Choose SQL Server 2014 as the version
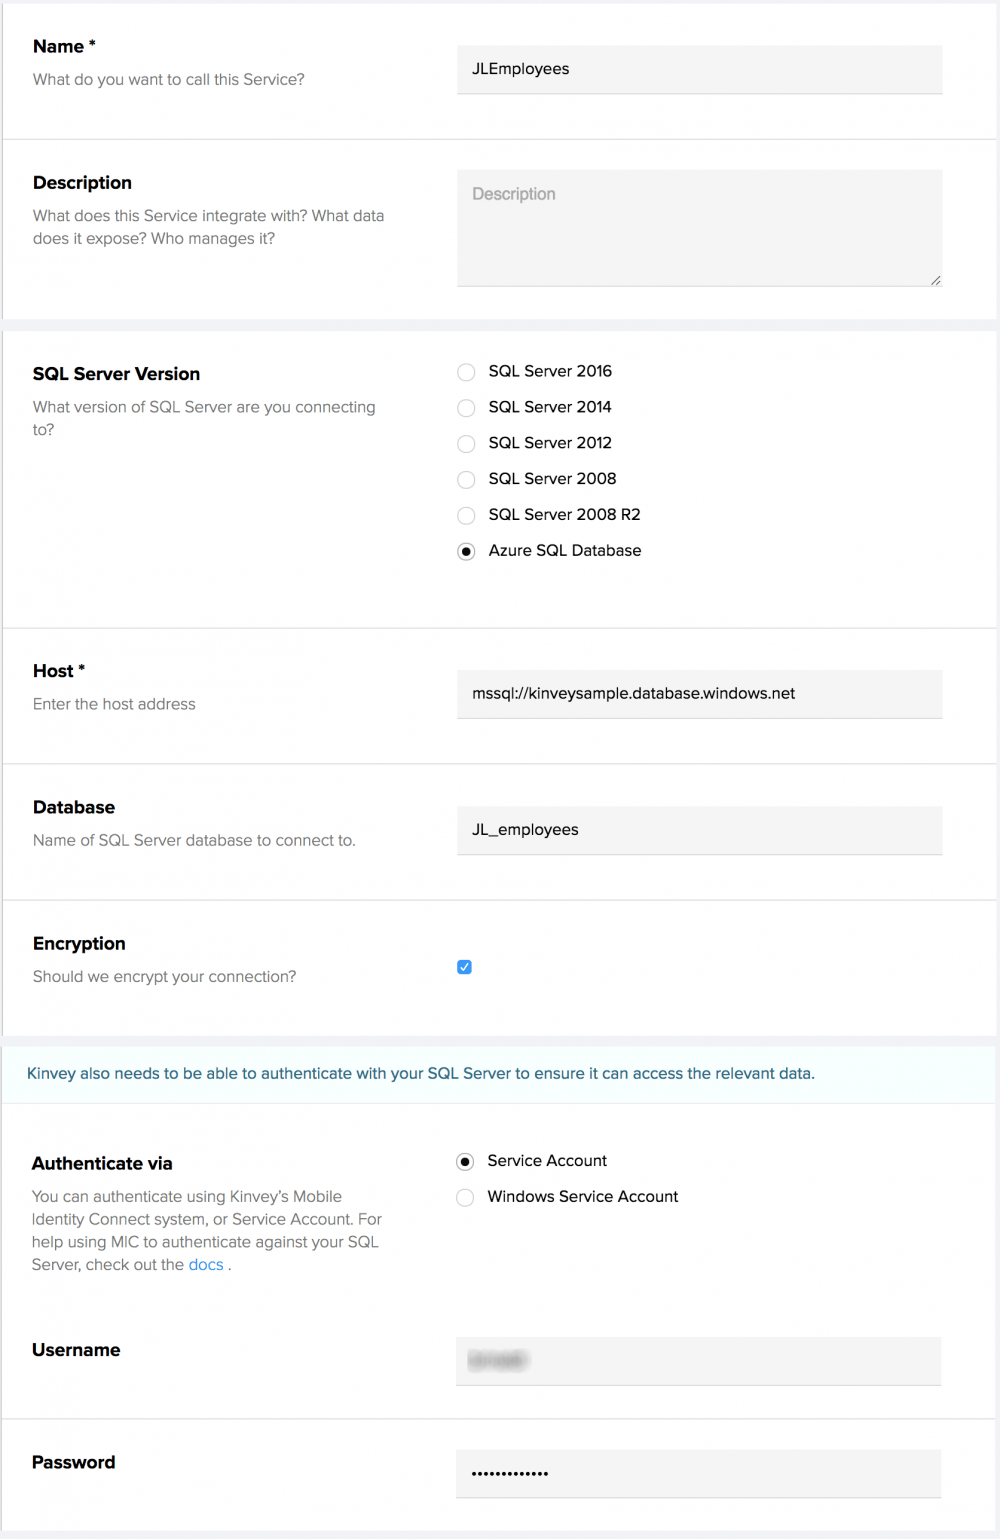This screenshot has width=1000, height=1539. point(466,408)
